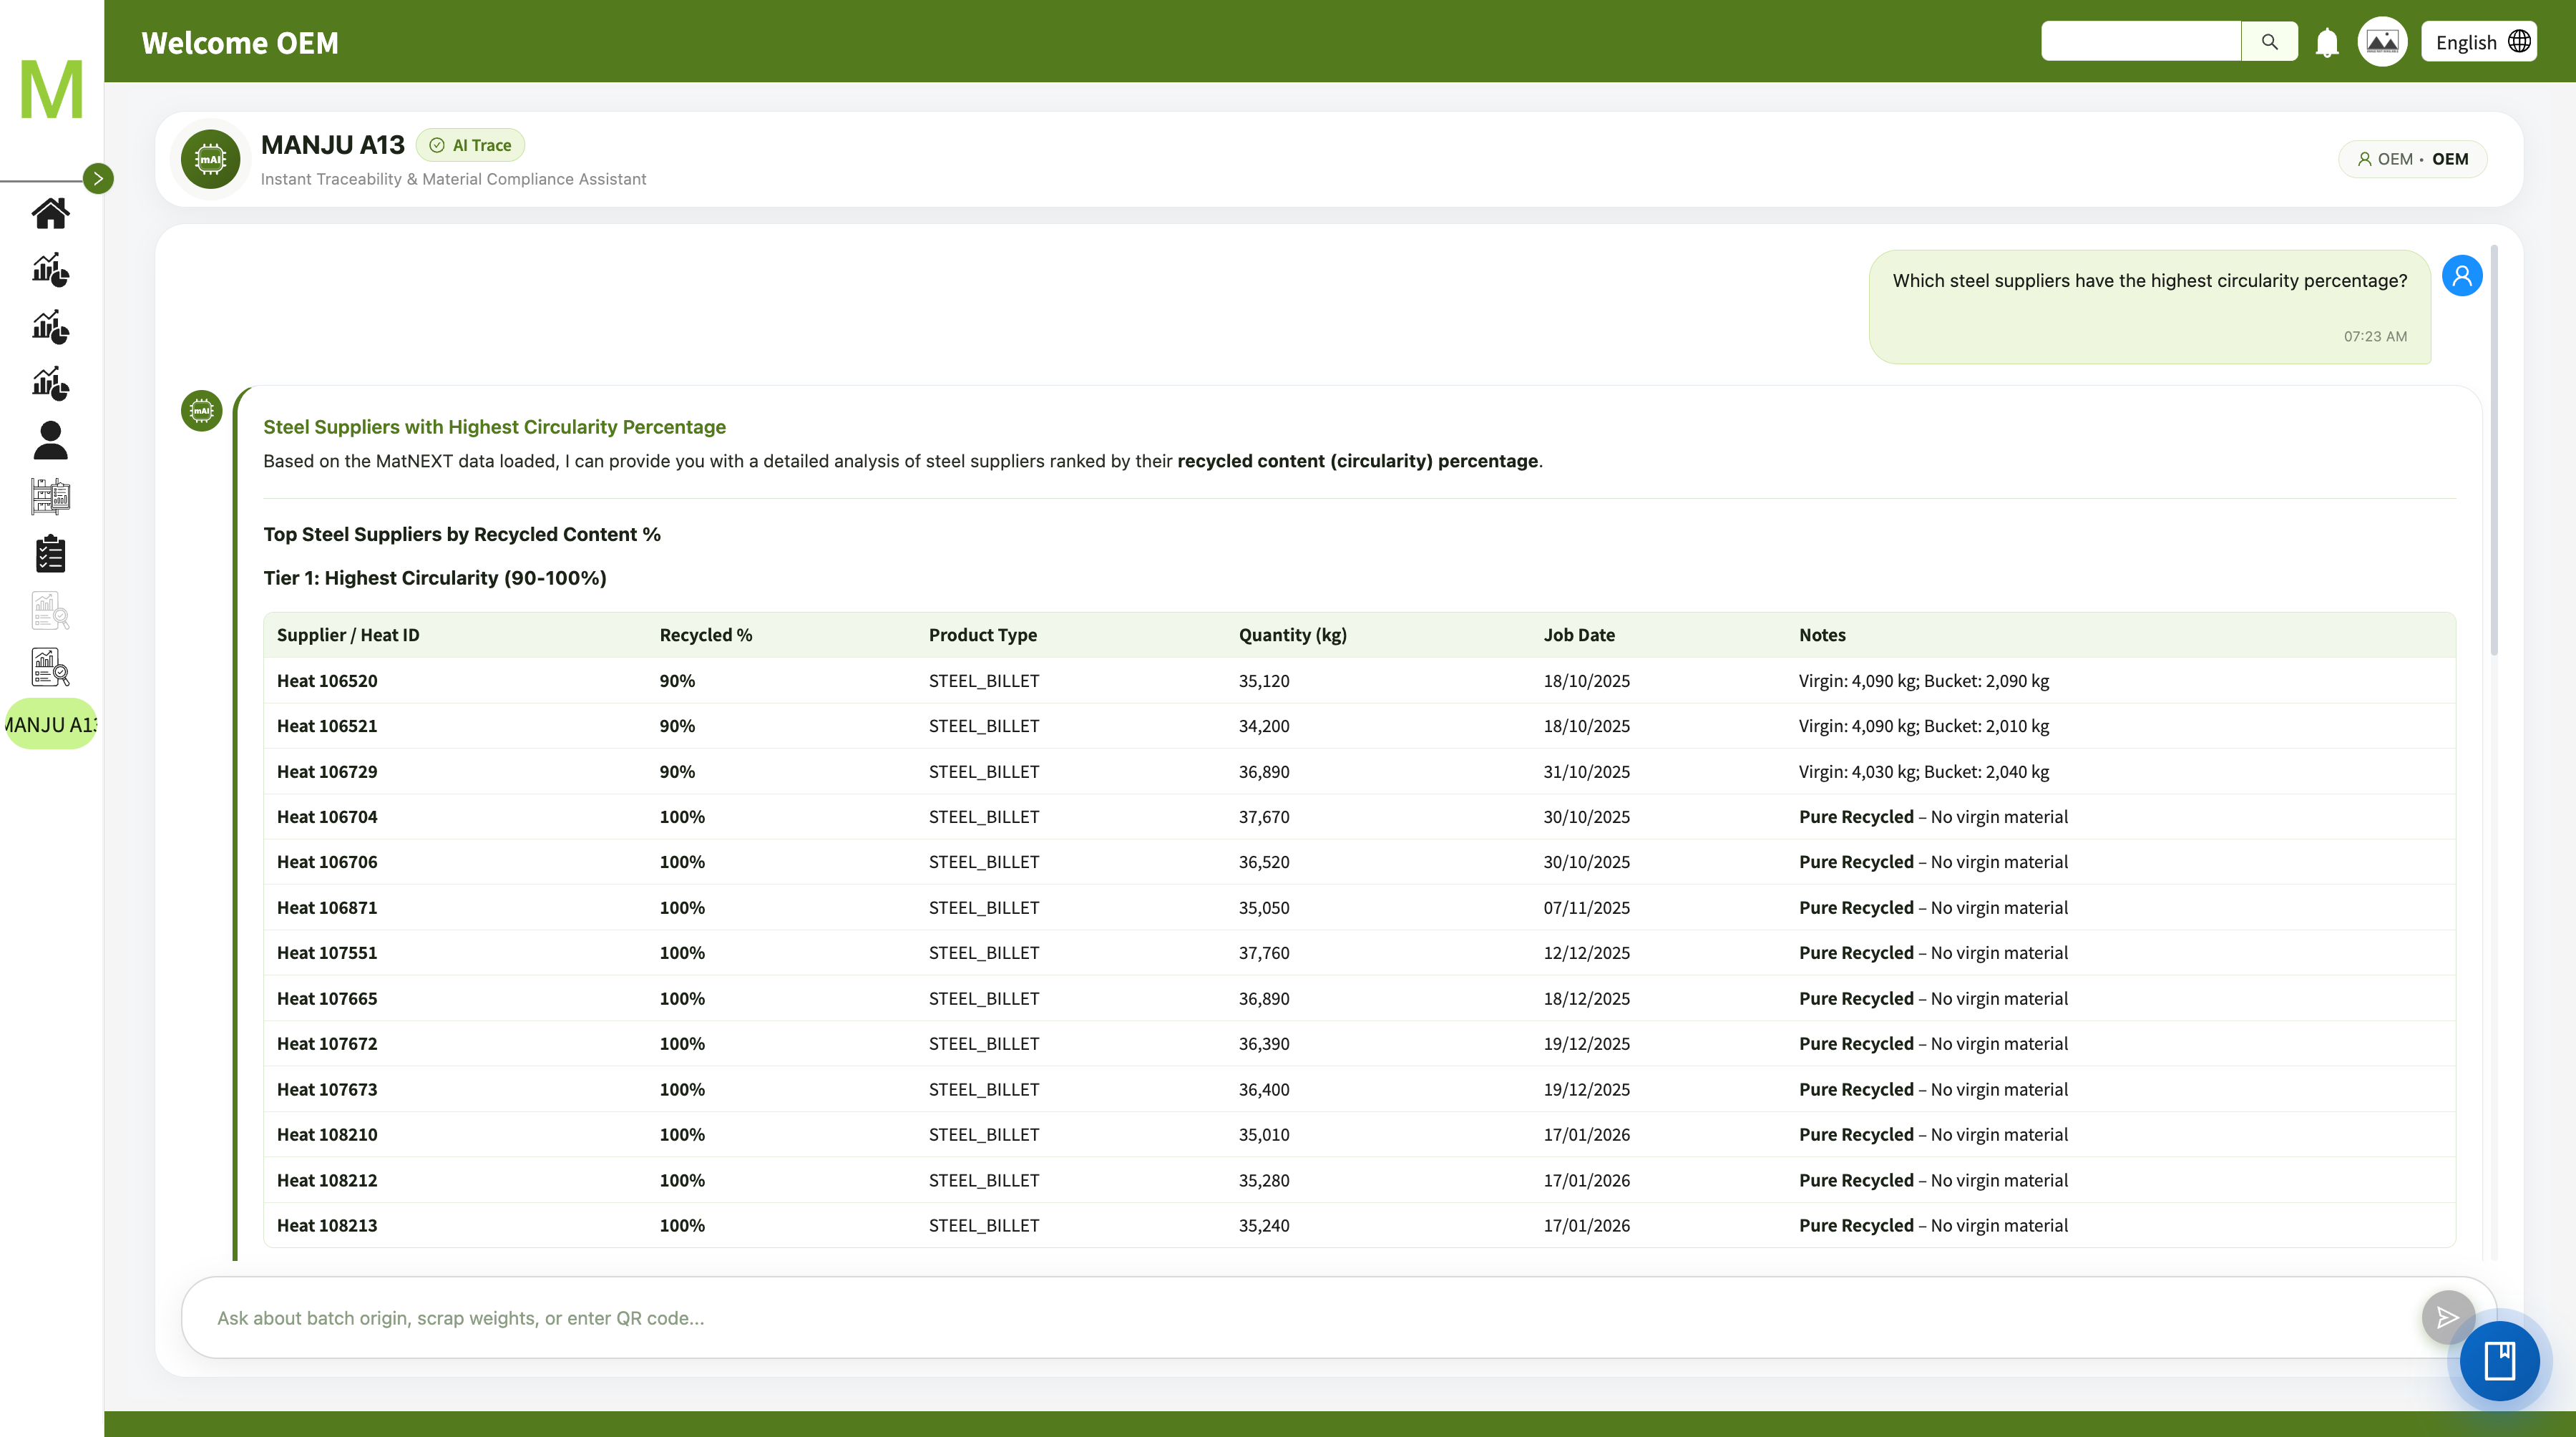2576x1437 pixels.
Task: Click the job date 31/10/2025
Action: click(1586, 772)
